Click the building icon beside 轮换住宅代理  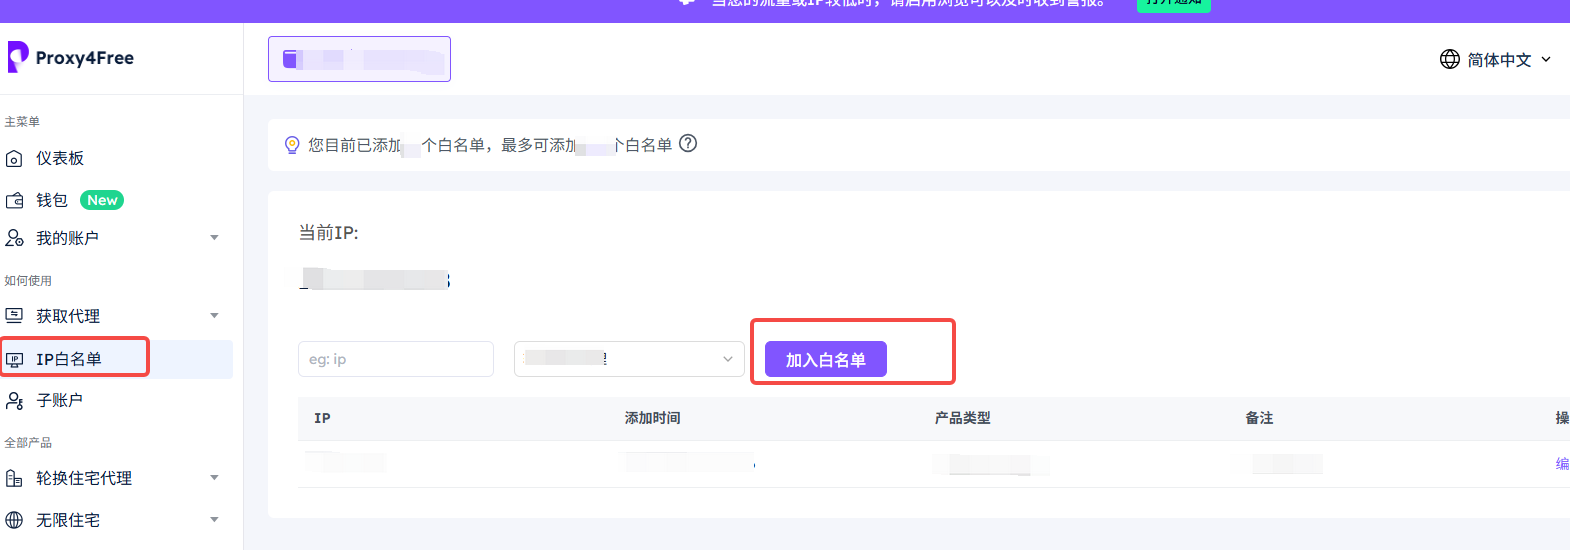coord(14,479)
